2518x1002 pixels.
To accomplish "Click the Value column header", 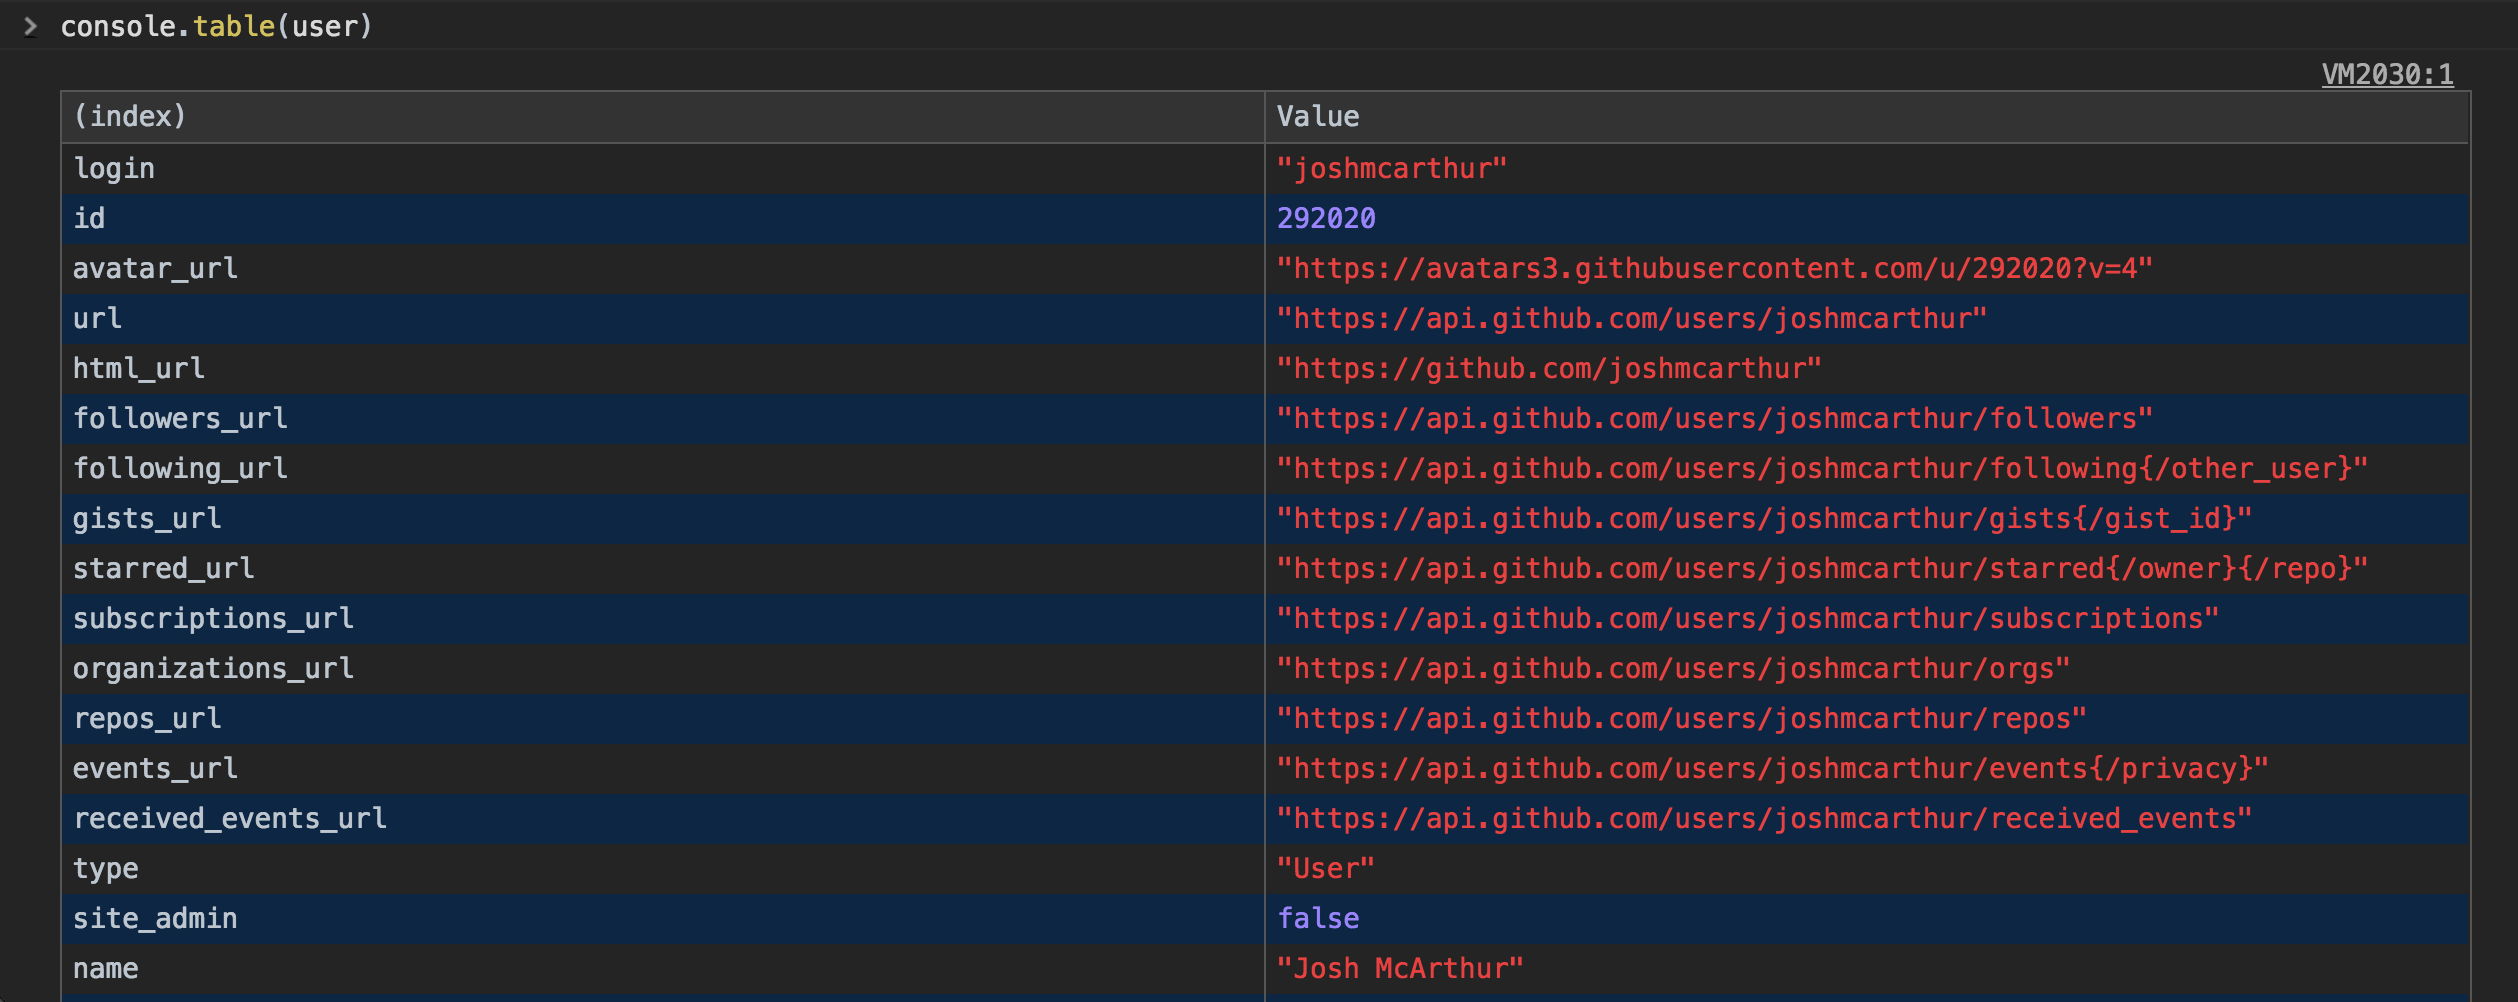I will (1867, 117).
